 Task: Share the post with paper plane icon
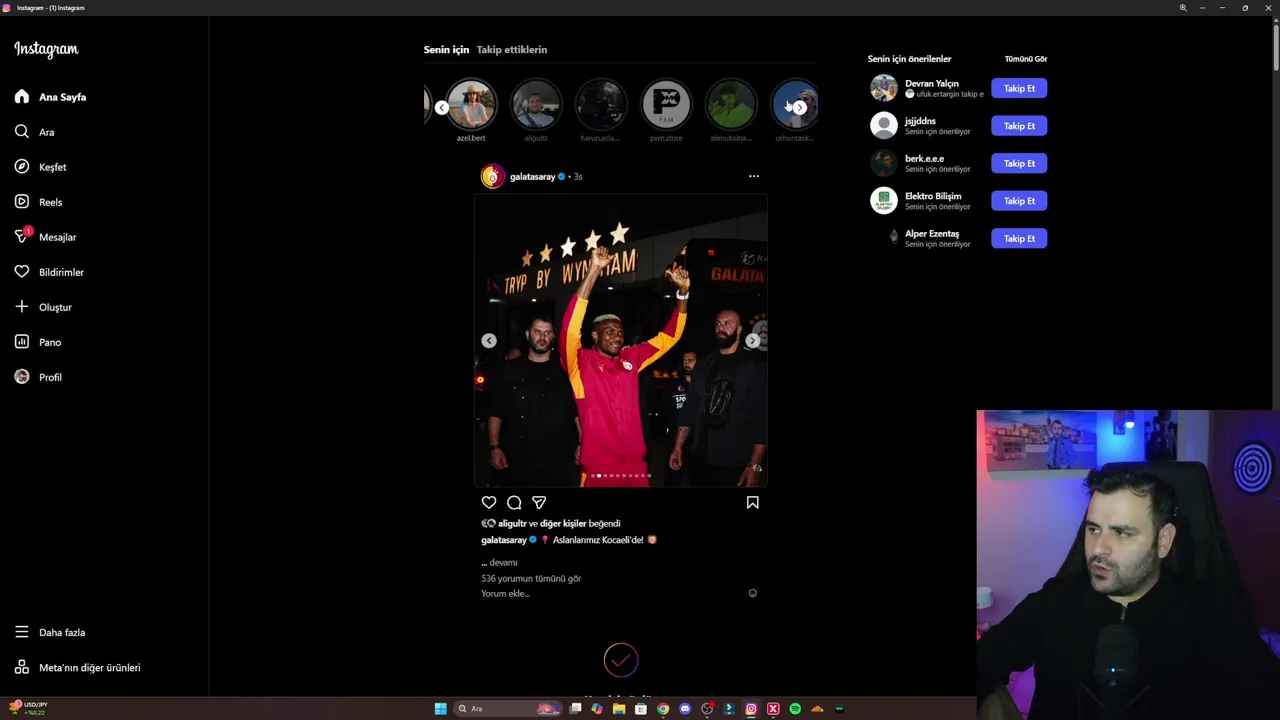click(x=539, y=503)
